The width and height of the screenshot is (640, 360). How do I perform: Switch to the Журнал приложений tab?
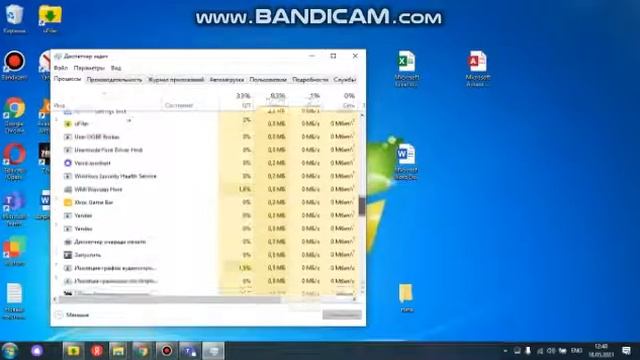pyautogui.click(x=176, y=80)
